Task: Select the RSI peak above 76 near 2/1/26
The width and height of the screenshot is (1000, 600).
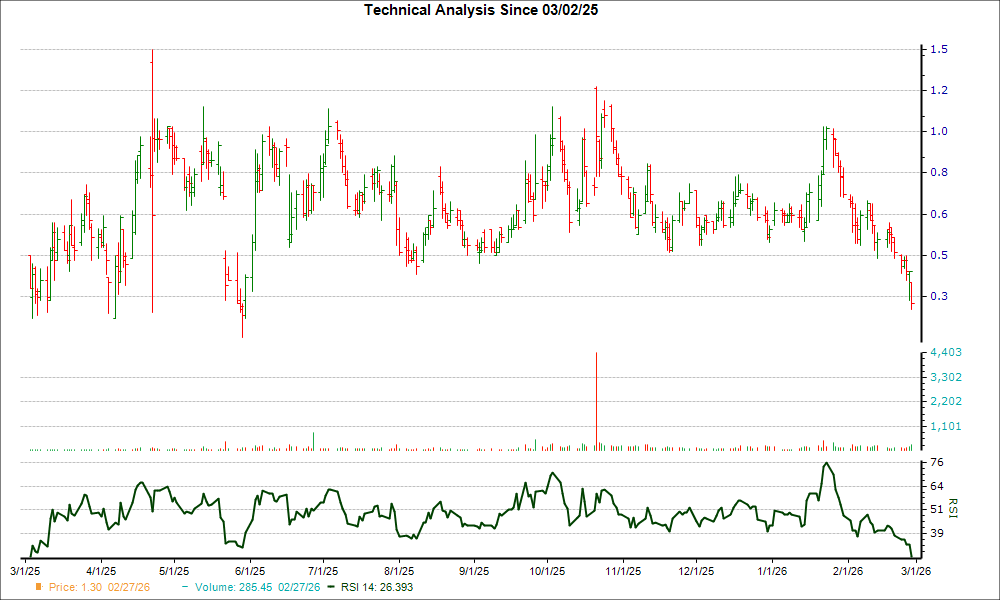Action: coord(826,464)
